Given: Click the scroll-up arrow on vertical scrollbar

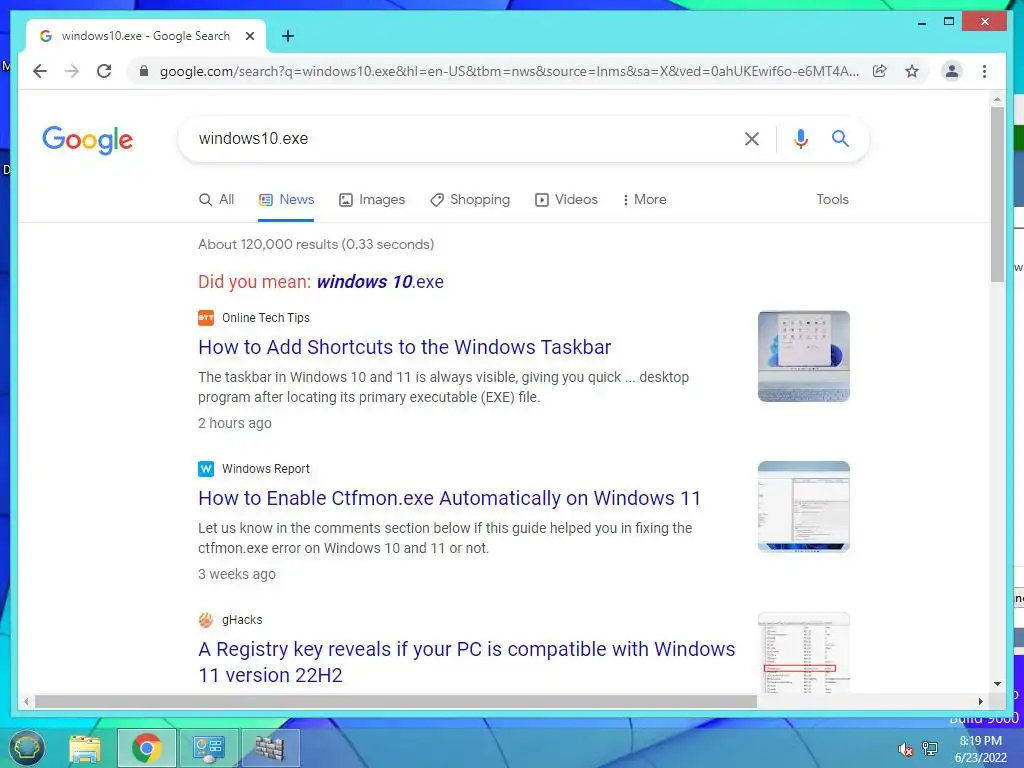Looking at the screenshot, I should tap(997, 99).
